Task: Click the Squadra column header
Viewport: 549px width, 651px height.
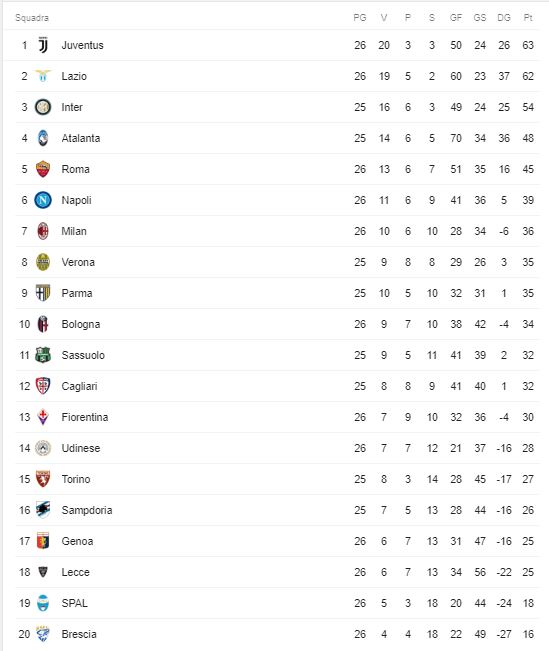Action: 32,18
